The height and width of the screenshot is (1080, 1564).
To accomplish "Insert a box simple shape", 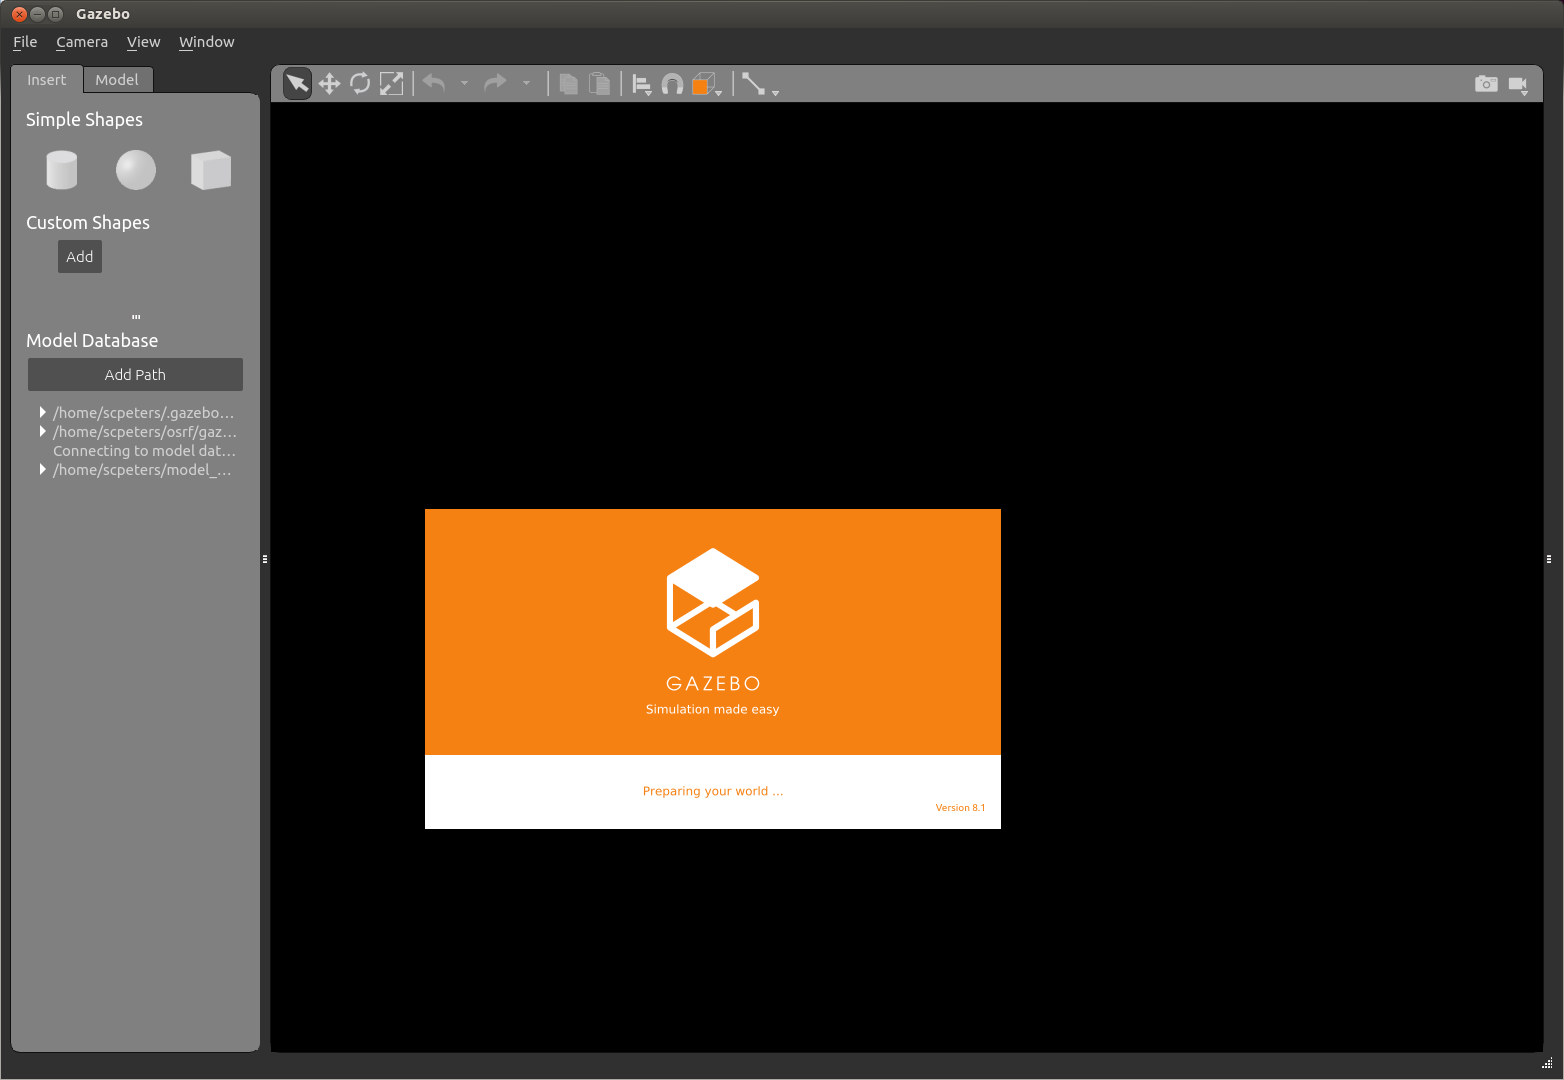I will pyautogui.click(x=211, y=170).
